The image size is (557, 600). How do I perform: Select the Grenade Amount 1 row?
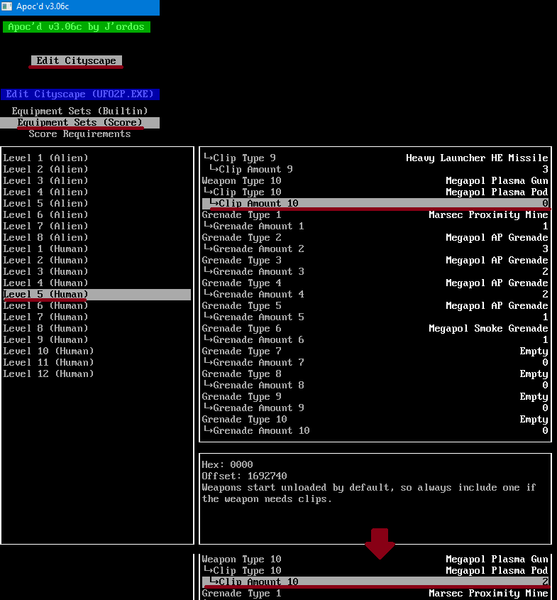click(x=375, y=226)
